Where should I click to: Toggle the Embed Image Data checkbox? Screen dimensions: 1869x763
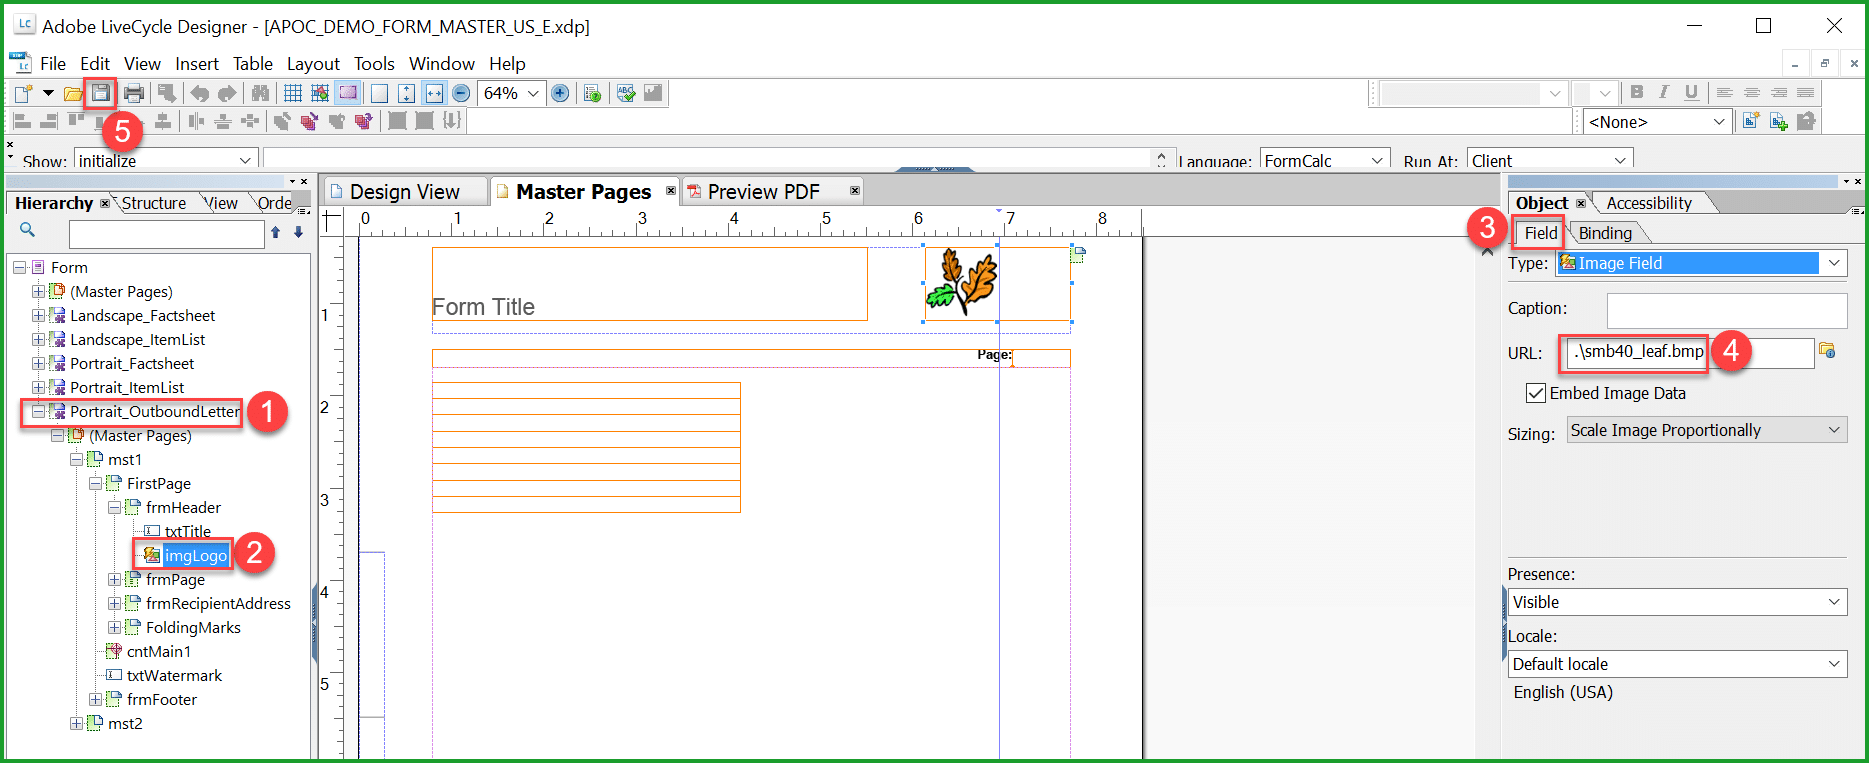(x=1536, y=394)
